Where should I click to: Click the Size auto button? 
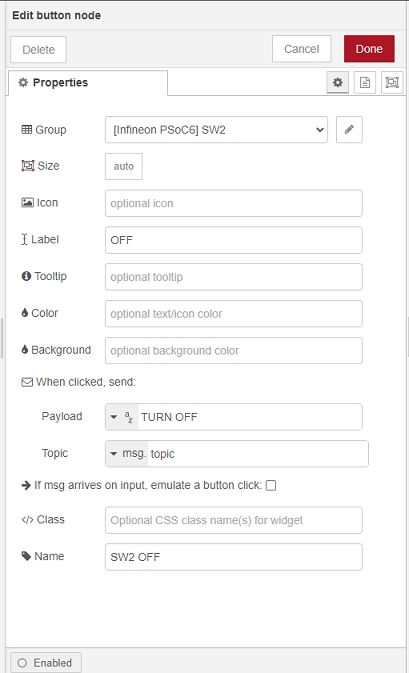click(124, 167)
